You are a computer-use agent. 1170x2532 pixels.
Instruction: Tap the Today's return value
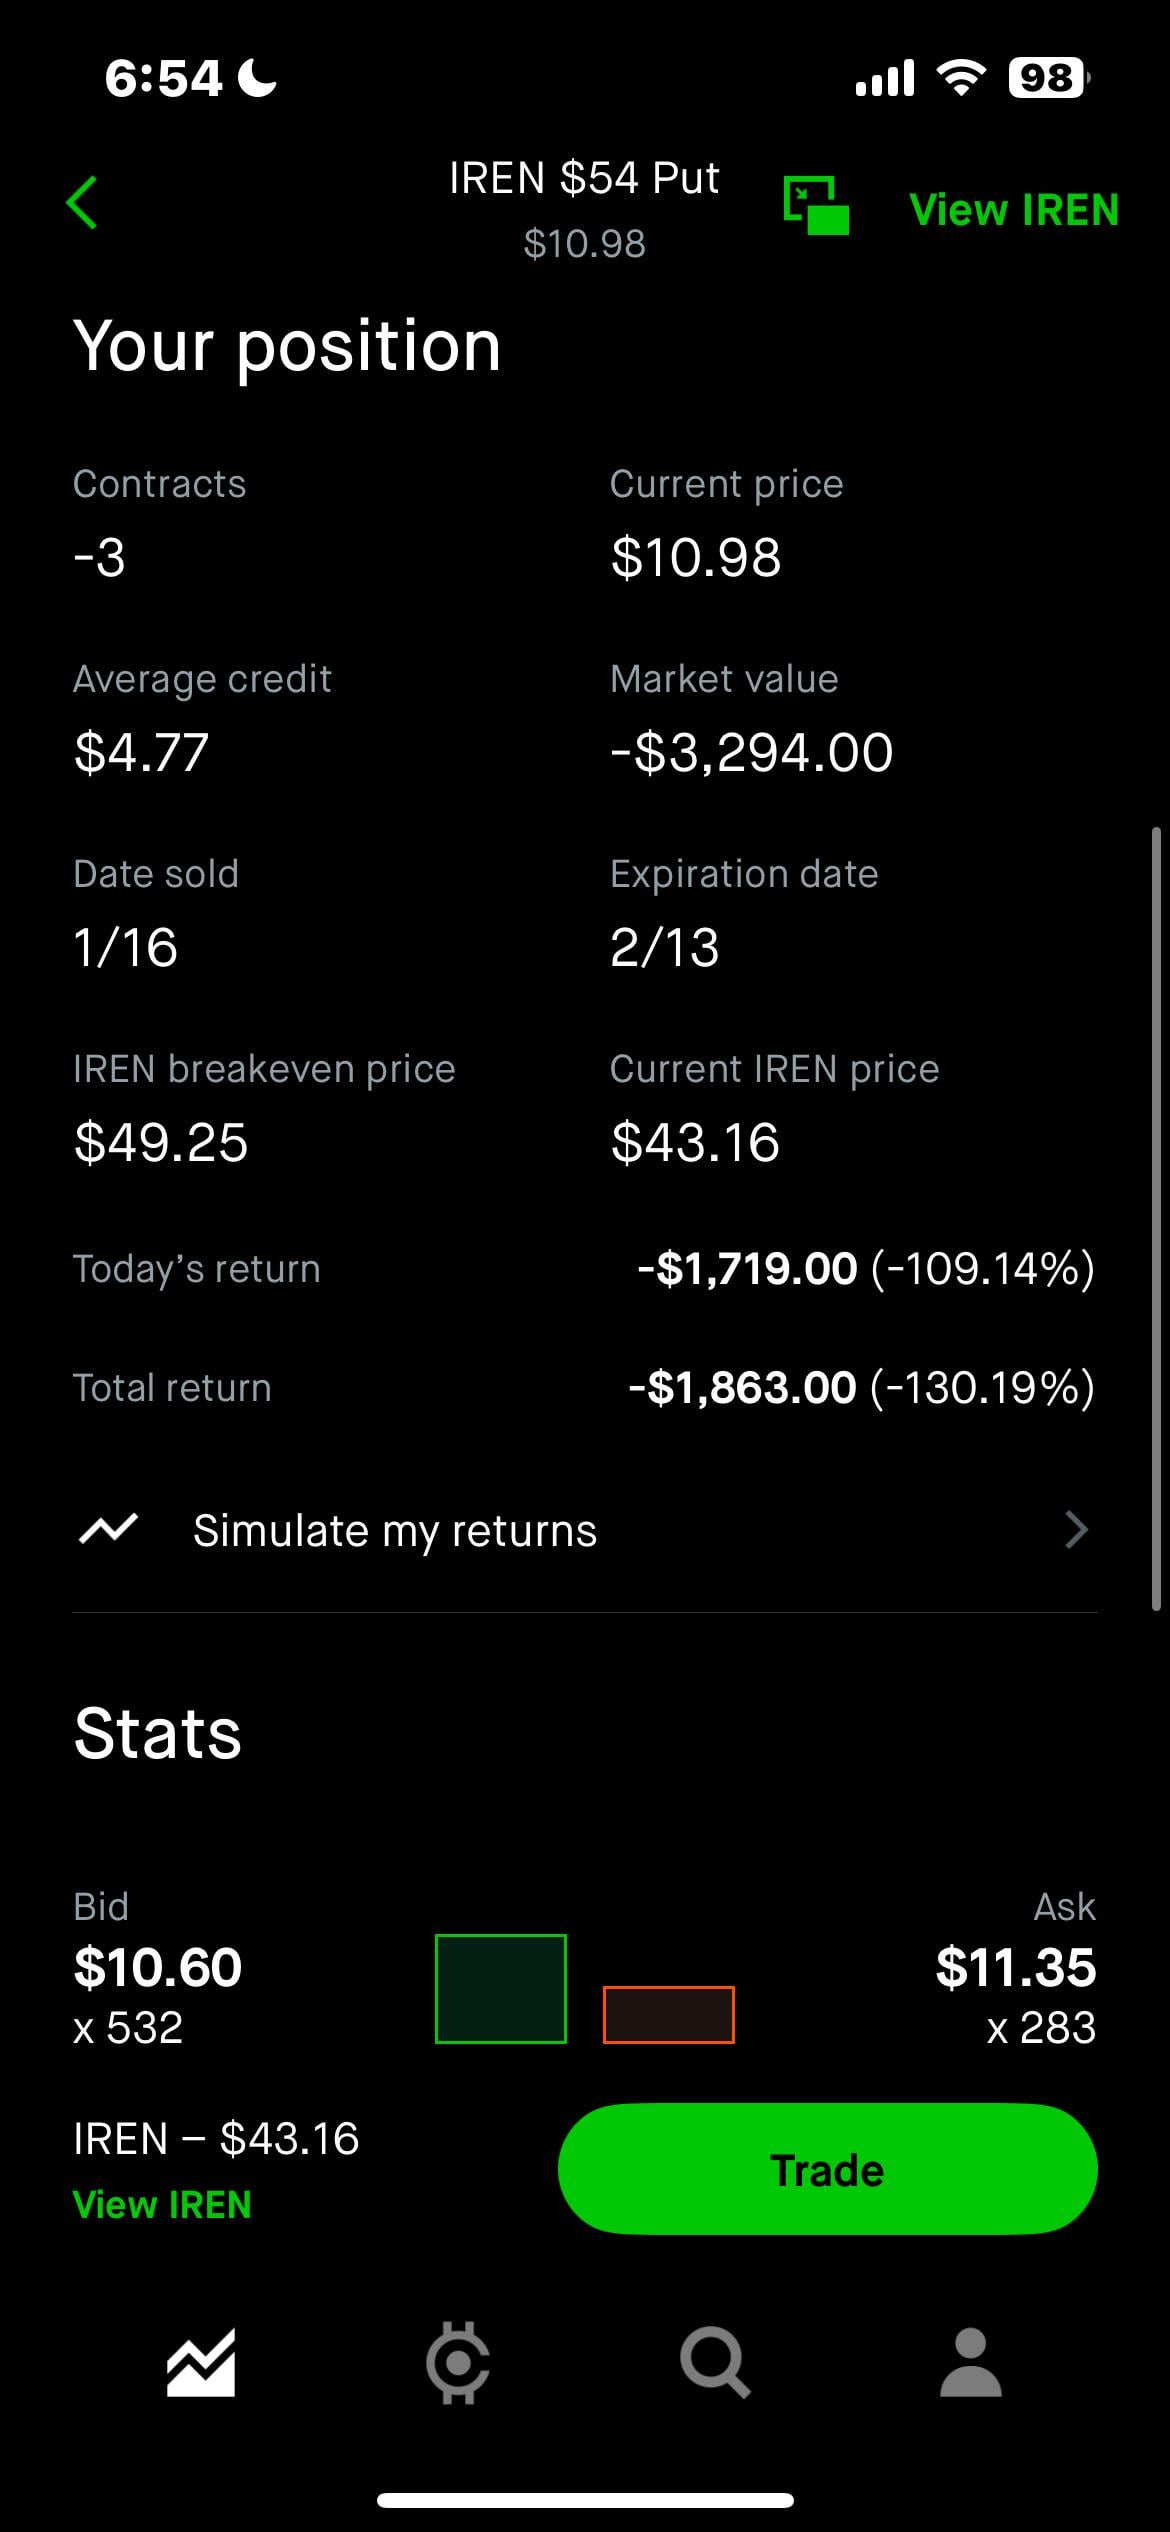[x=866, y=1269]
